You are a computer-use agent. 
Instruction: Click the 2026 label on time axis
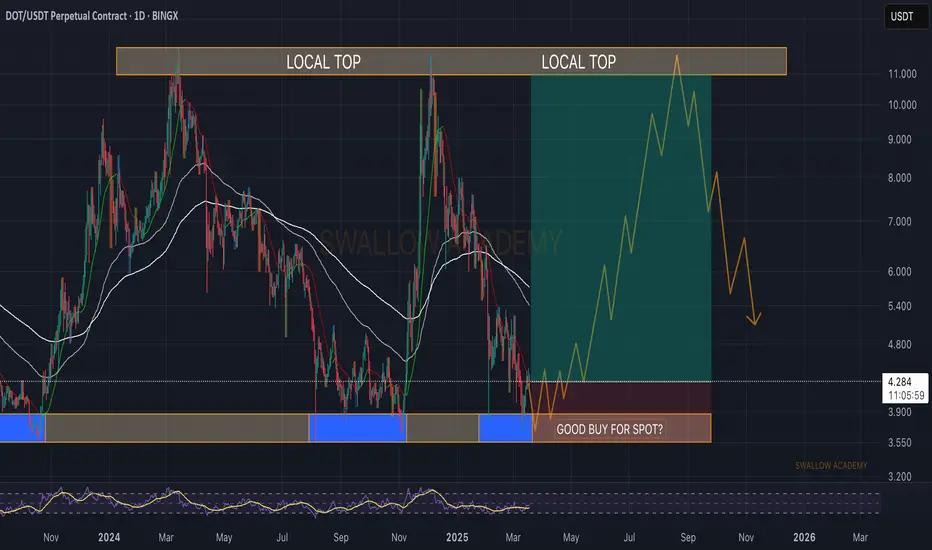[804, 537]
